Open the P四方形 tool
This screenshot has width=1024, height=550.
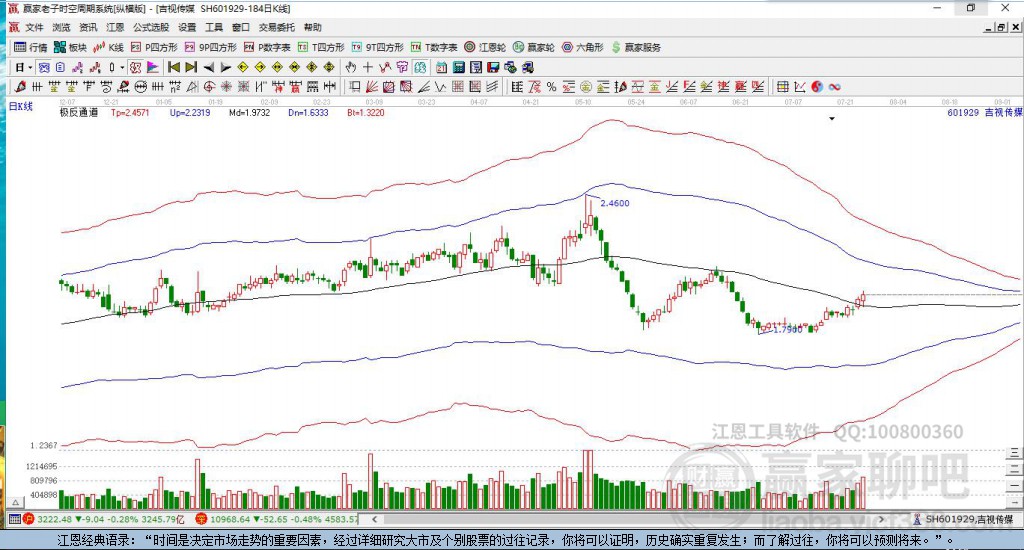[x=154, y=47]
